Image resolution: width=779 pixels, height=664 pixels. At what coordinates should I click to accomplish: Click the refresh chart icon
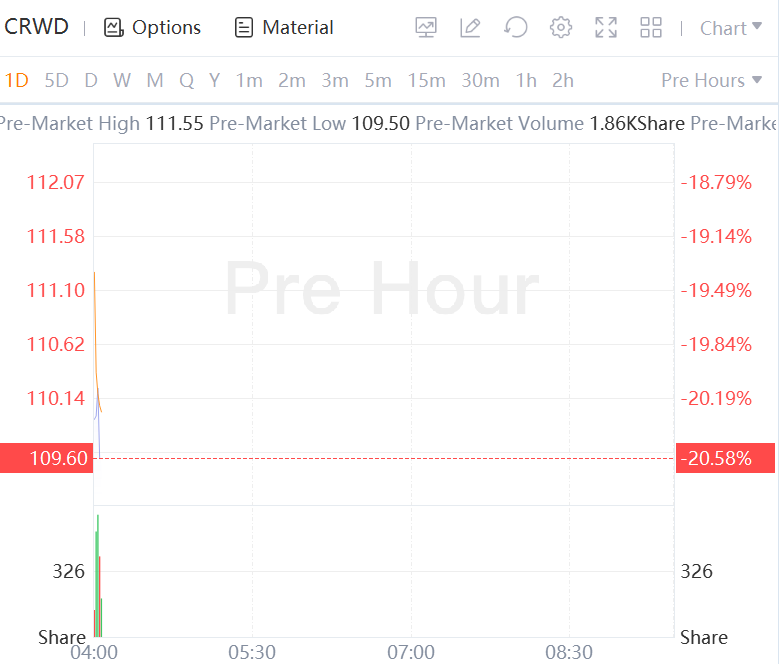coord(515,28)
